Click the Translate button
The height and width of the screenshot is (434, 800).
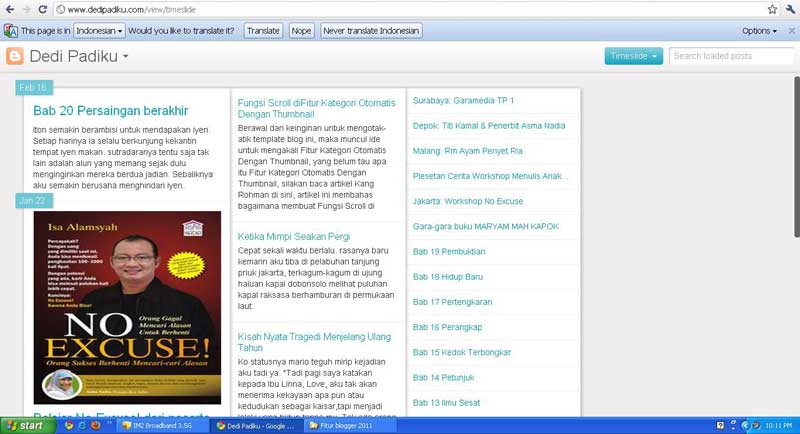click(263, 31)
